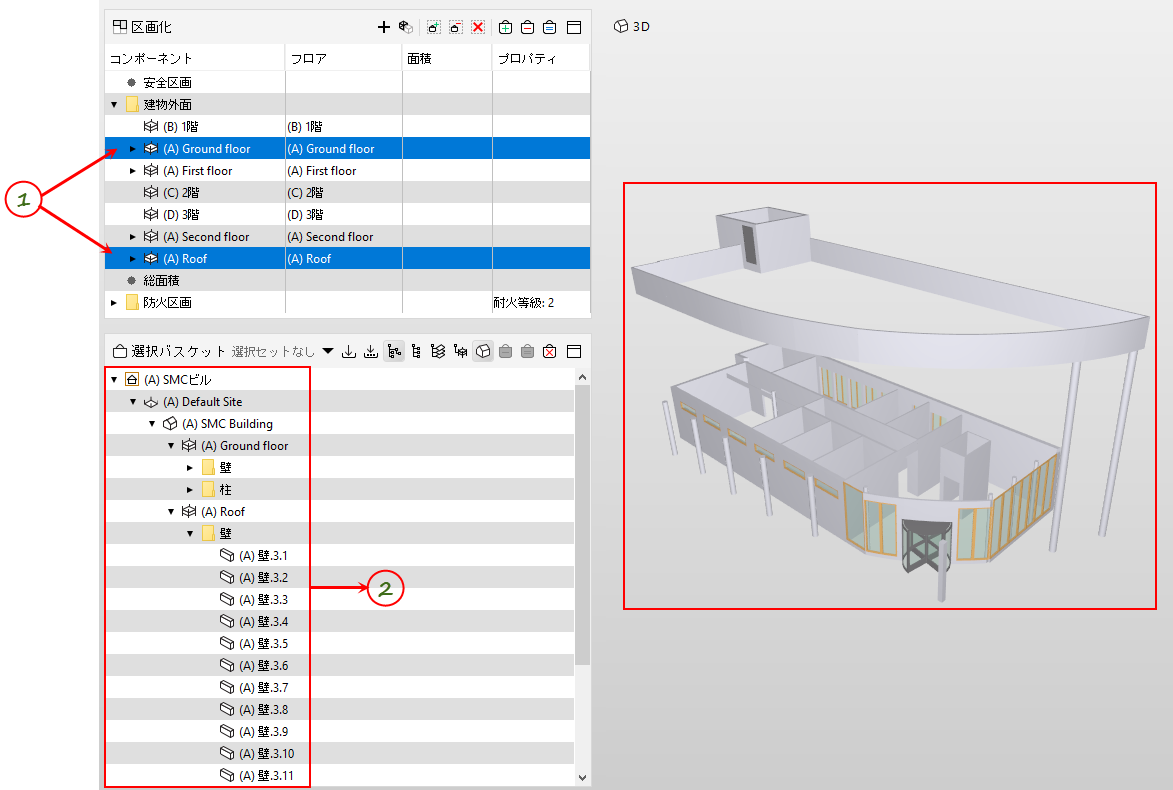Click the 3D view cube icon
This screenshot has height=790, width=1173.
[621, 26]
